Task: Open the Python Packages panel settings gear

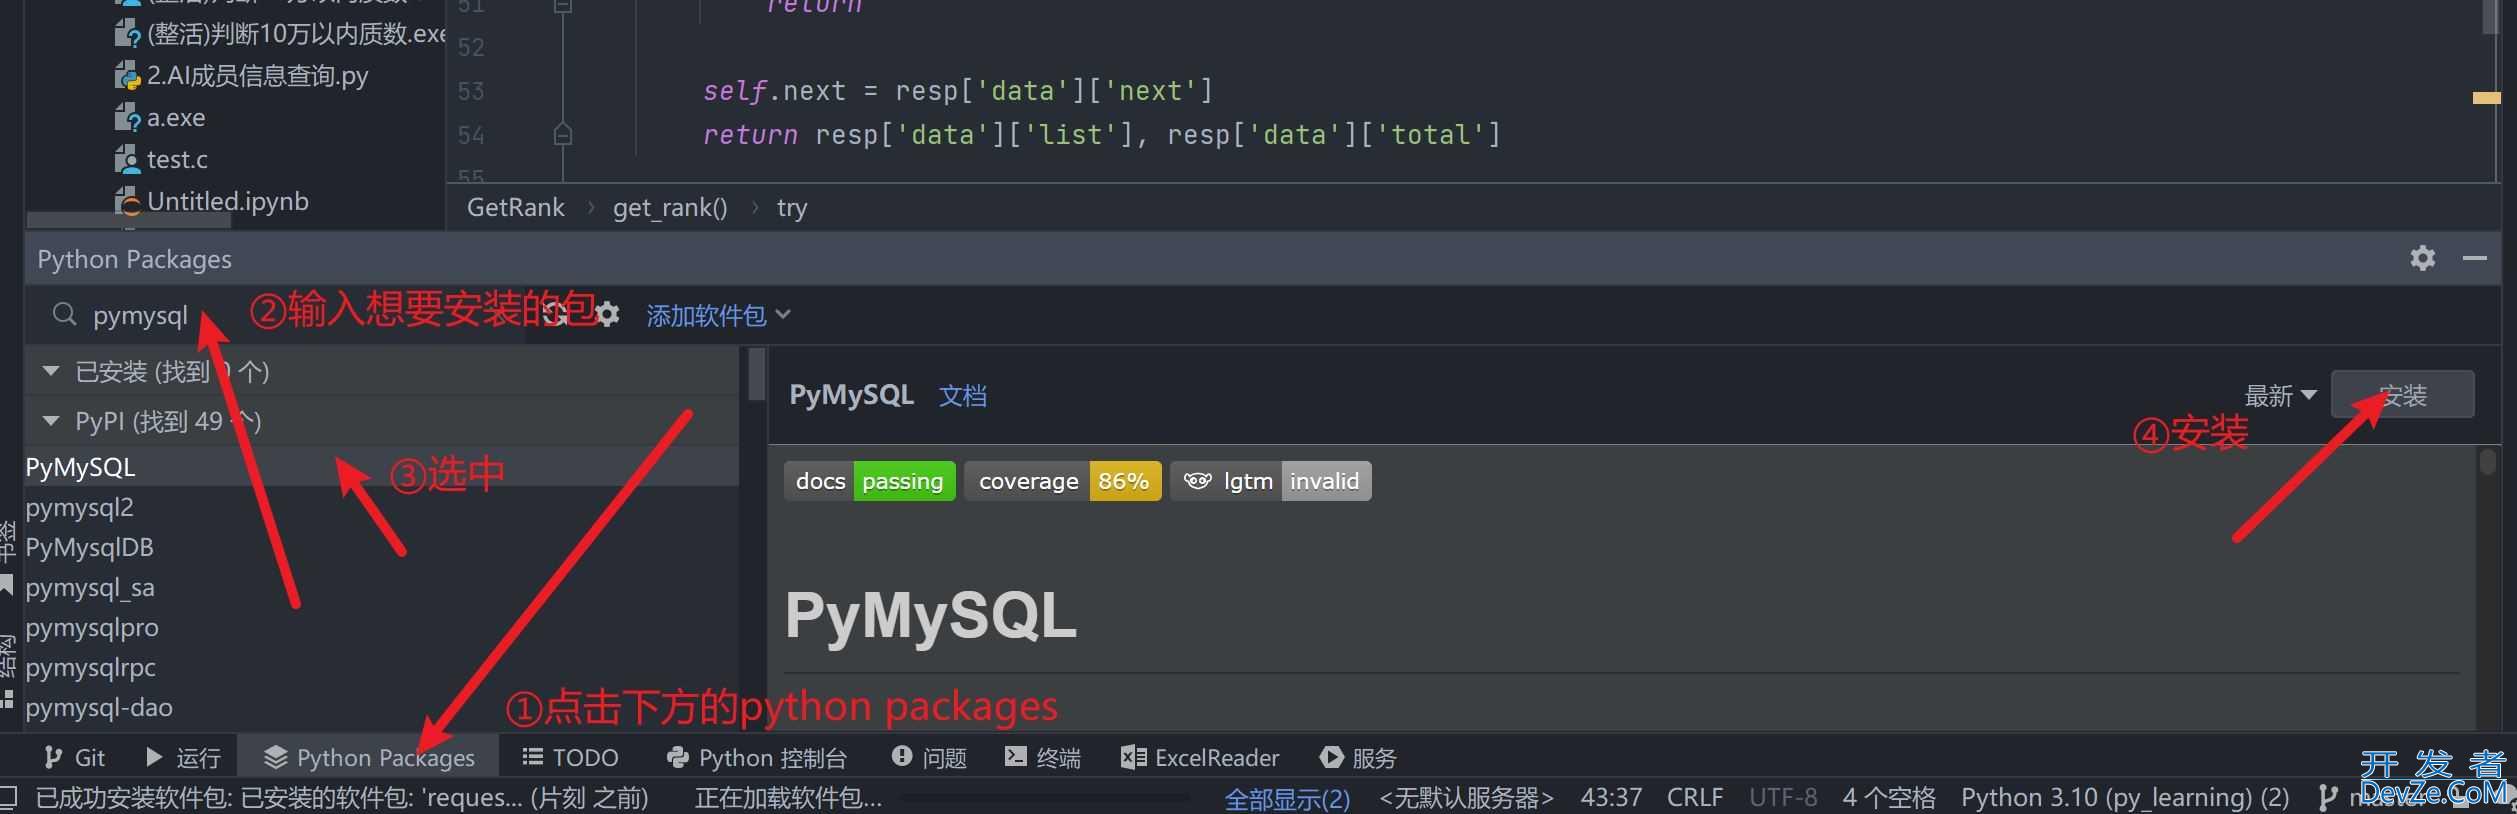Action: click(x=2422, y=258)
